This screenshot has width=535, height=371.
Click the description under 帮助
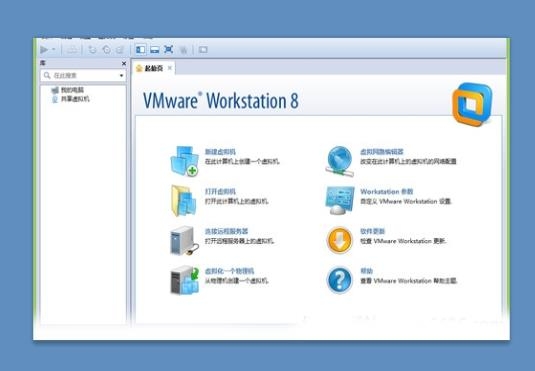pyautogui.click(x=409, y=281)
